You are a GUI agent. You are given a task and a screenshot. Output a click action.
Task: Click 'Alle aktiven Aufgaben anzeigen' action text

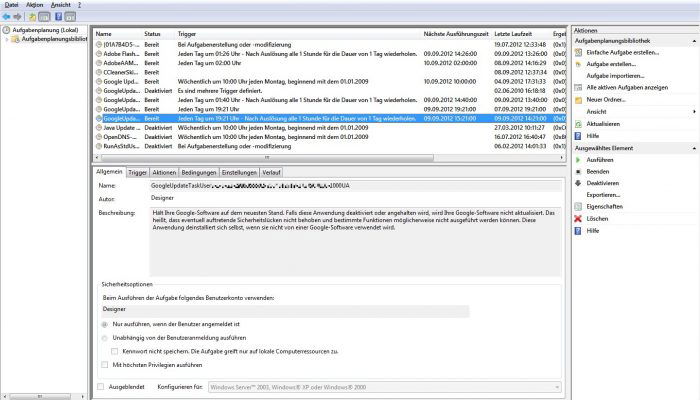(627, 88)
